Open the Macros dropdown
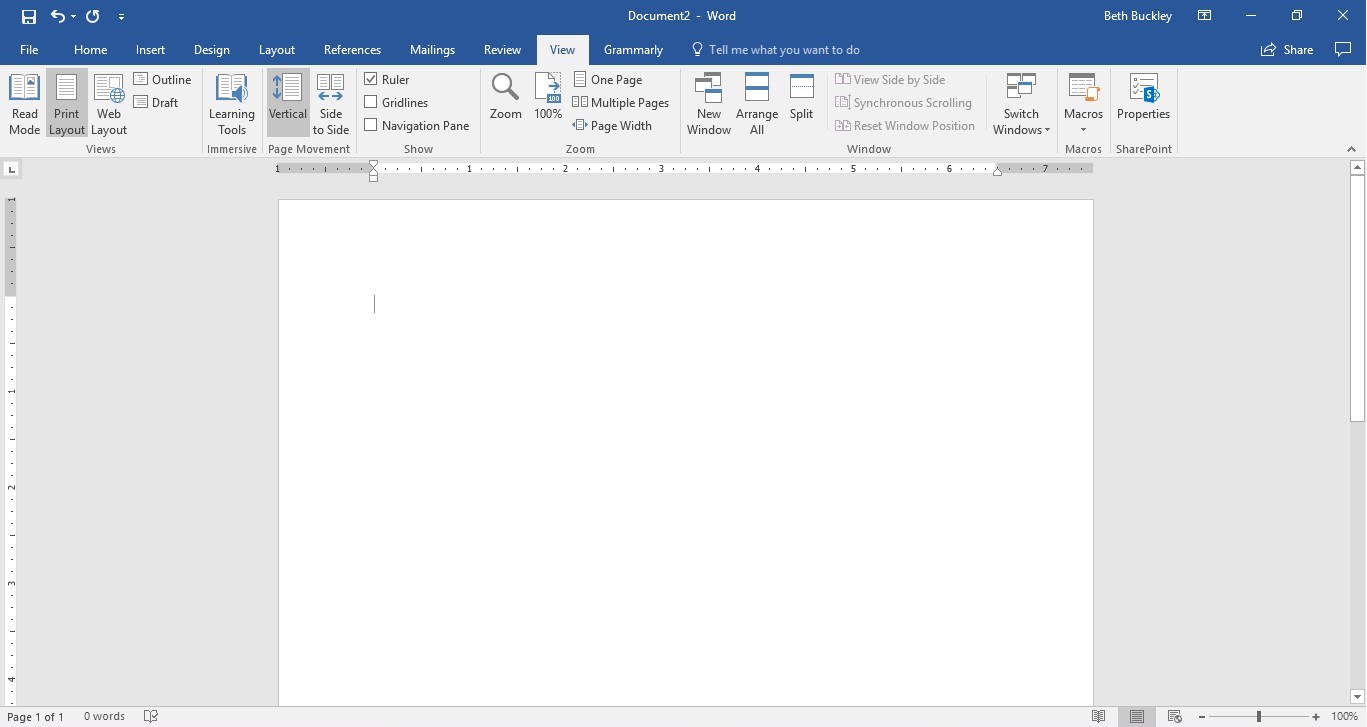Image resolution: width=1367 pixels, height=727 pixels. point(1083,105)
